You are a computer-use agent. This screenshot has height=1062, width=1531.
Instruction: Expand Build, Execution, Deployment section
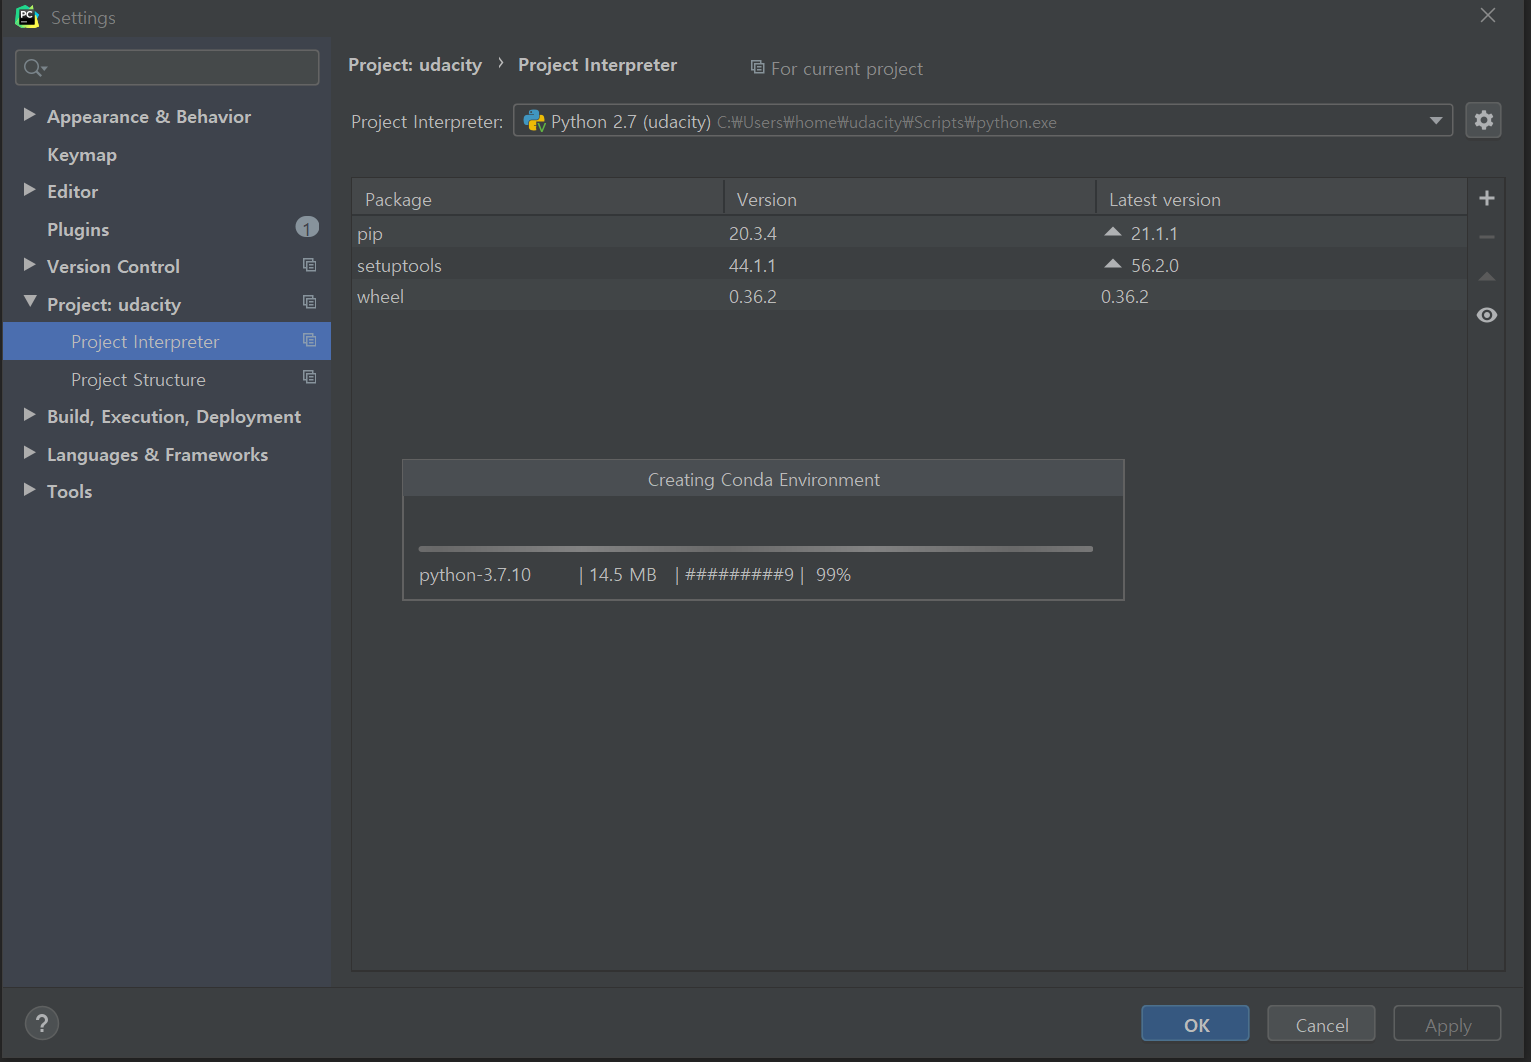[x=29, y=415]
